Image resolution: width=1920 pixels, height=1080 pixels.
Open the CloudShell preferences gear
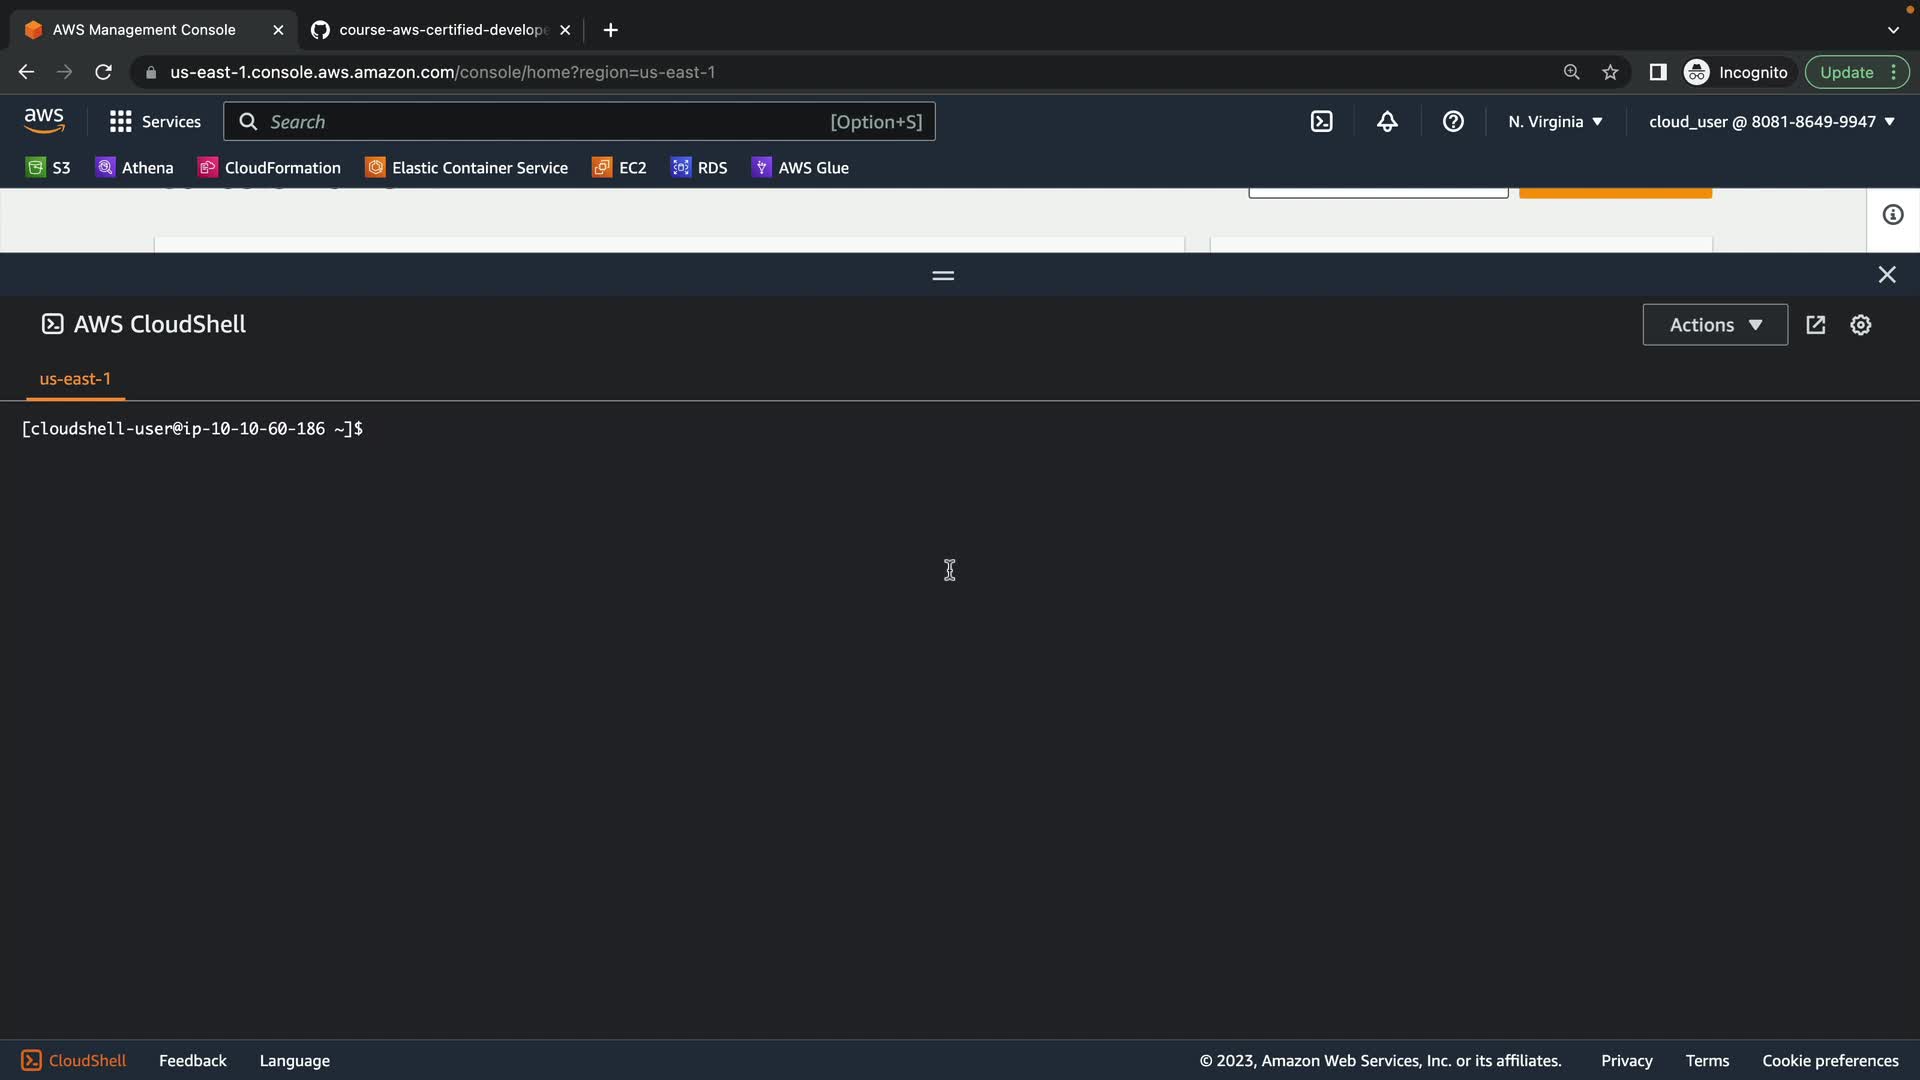point(1860,325)
